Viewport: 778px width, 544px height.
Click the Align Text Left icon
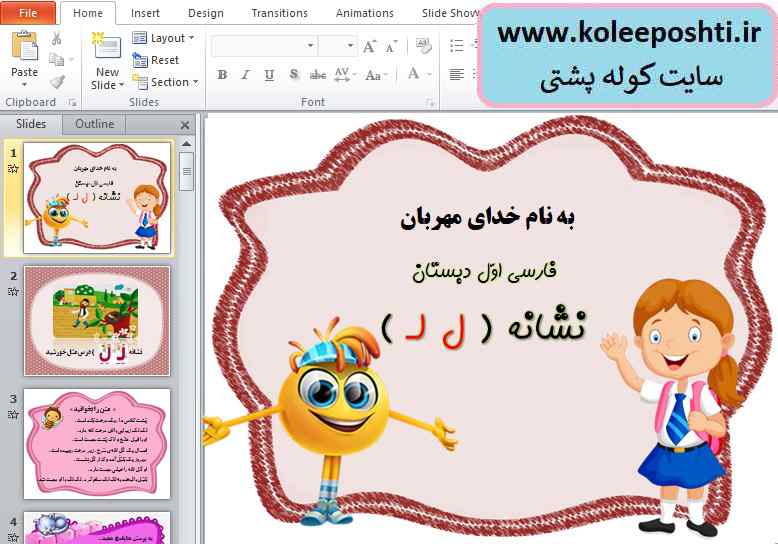pyautogui.click(x=456, y=74)
